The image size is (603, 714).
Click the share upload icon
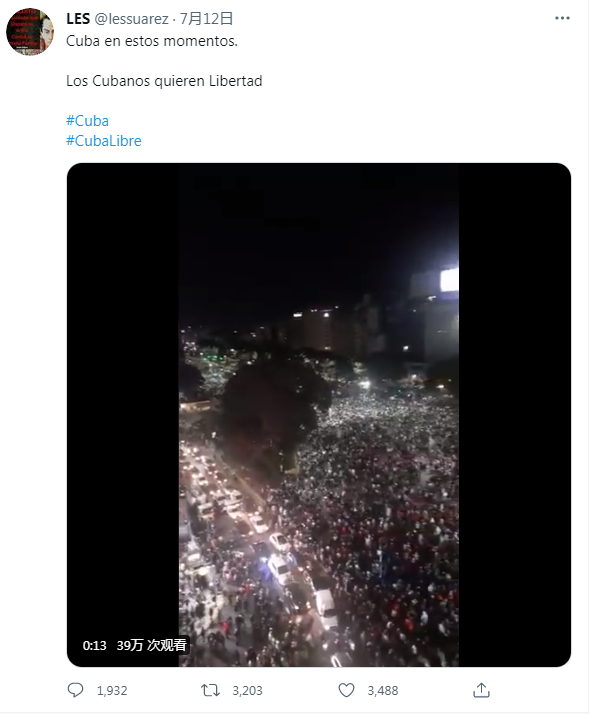tap(481, 690)
